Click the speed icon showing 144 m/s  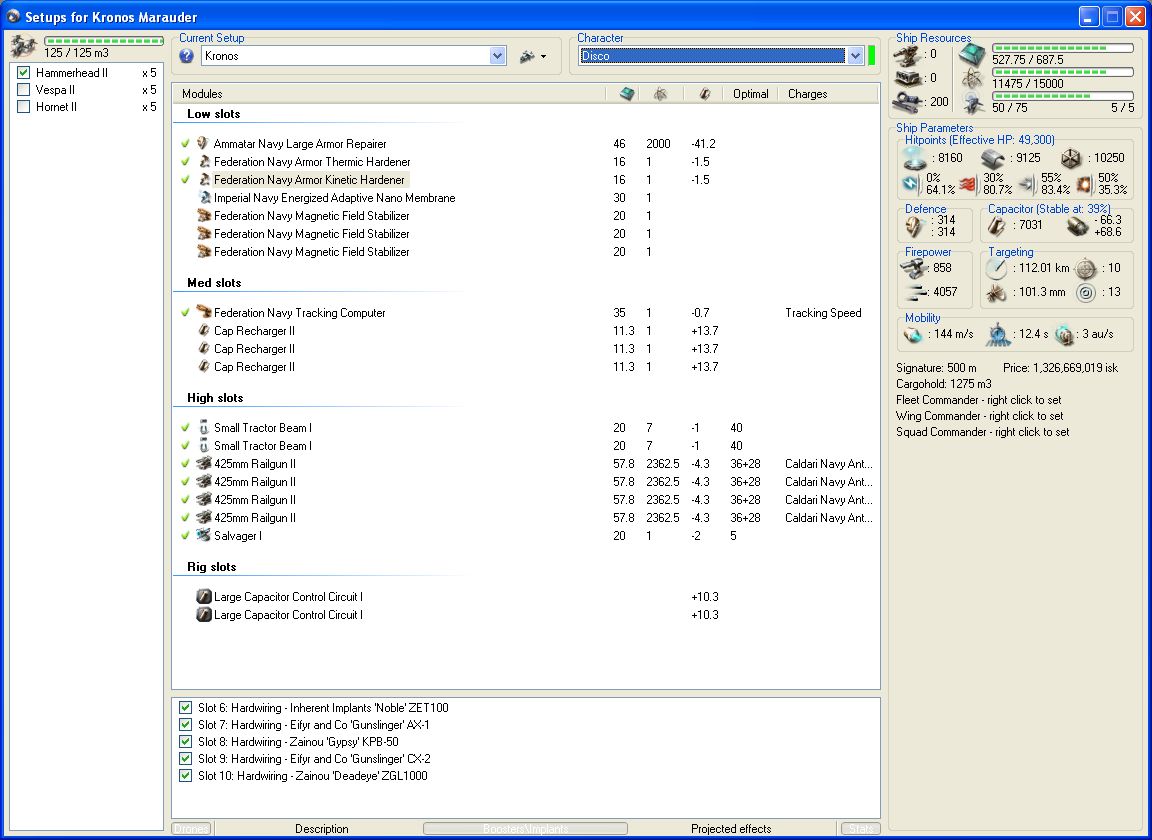pos(913,334)
